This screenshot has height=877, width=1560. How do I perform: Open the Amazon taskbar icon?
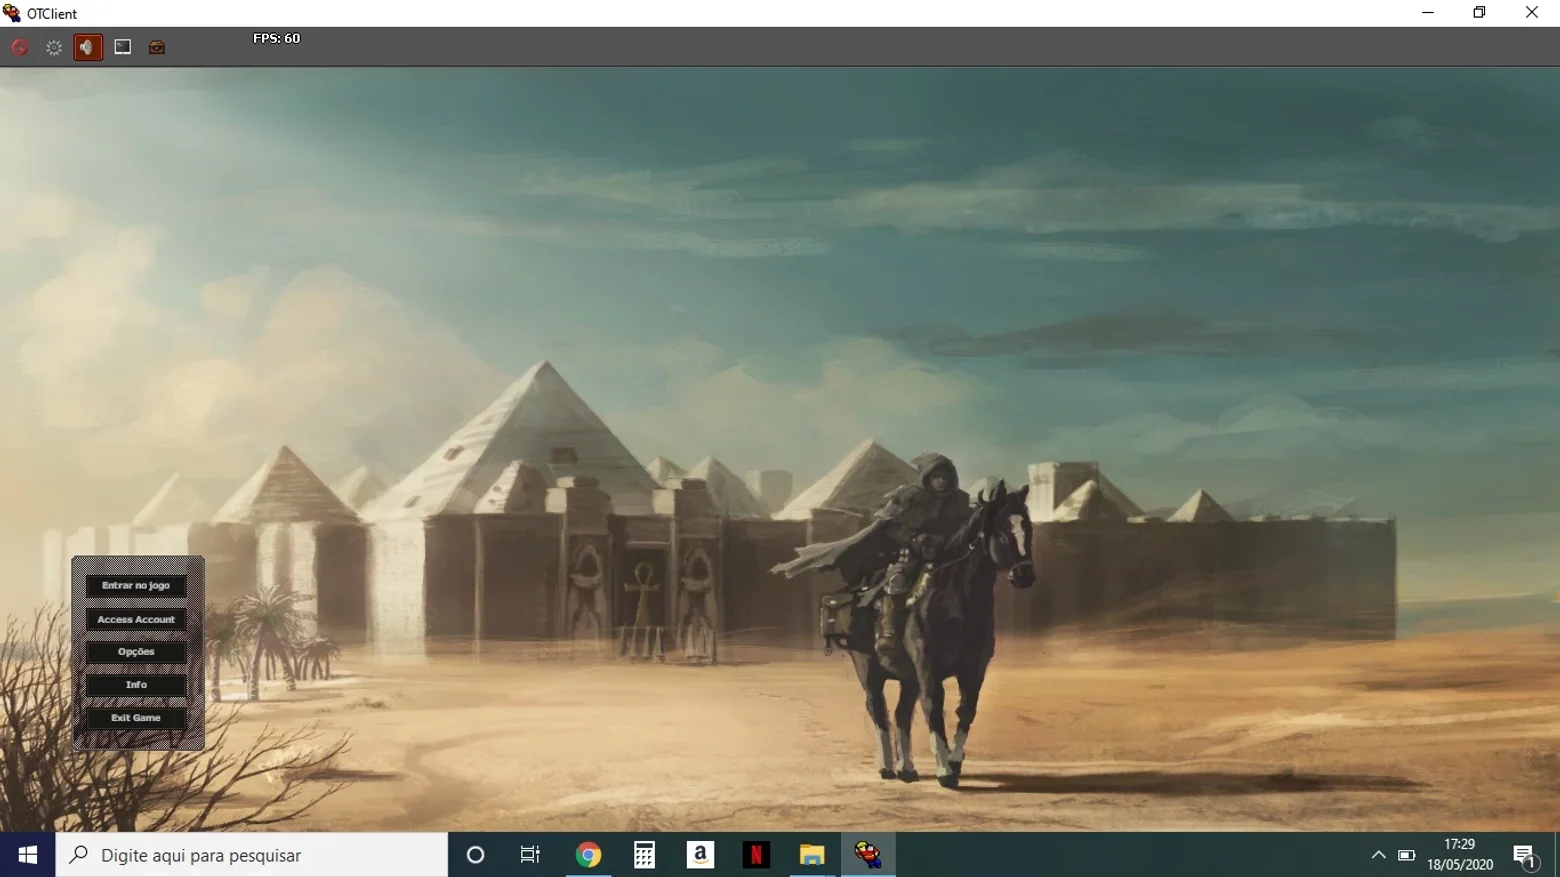coord(700,855)
